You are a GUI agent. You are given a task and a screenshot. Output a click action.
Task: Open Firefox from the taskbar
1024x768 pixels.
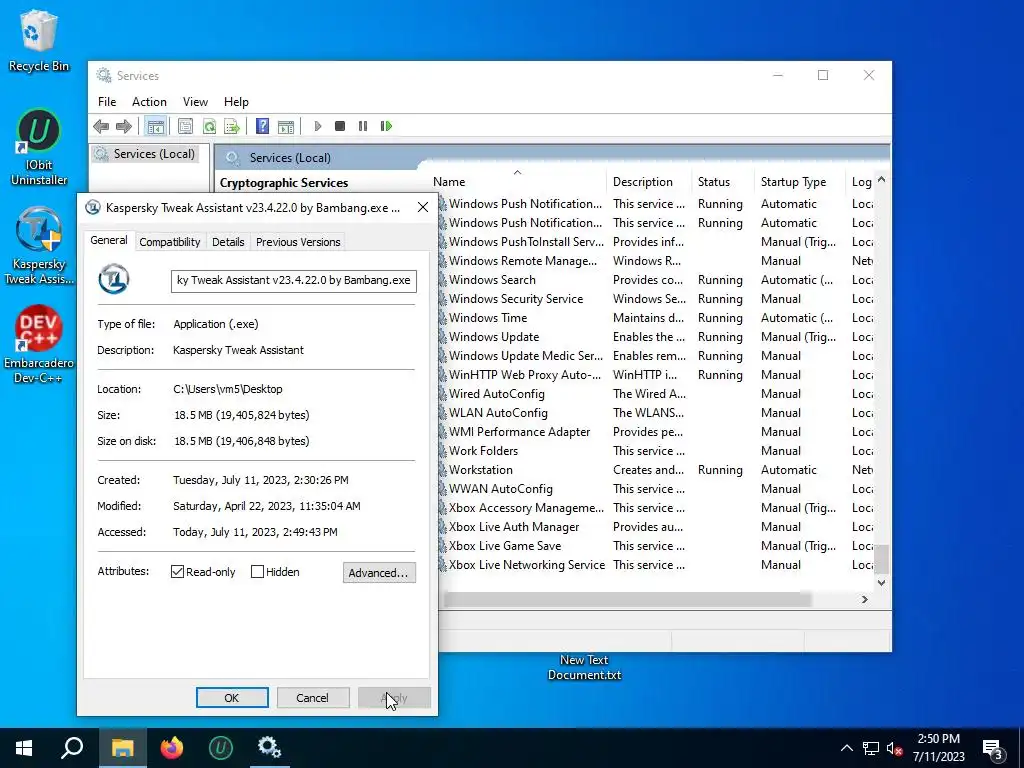pyautogui.click(x=172, y=748)
